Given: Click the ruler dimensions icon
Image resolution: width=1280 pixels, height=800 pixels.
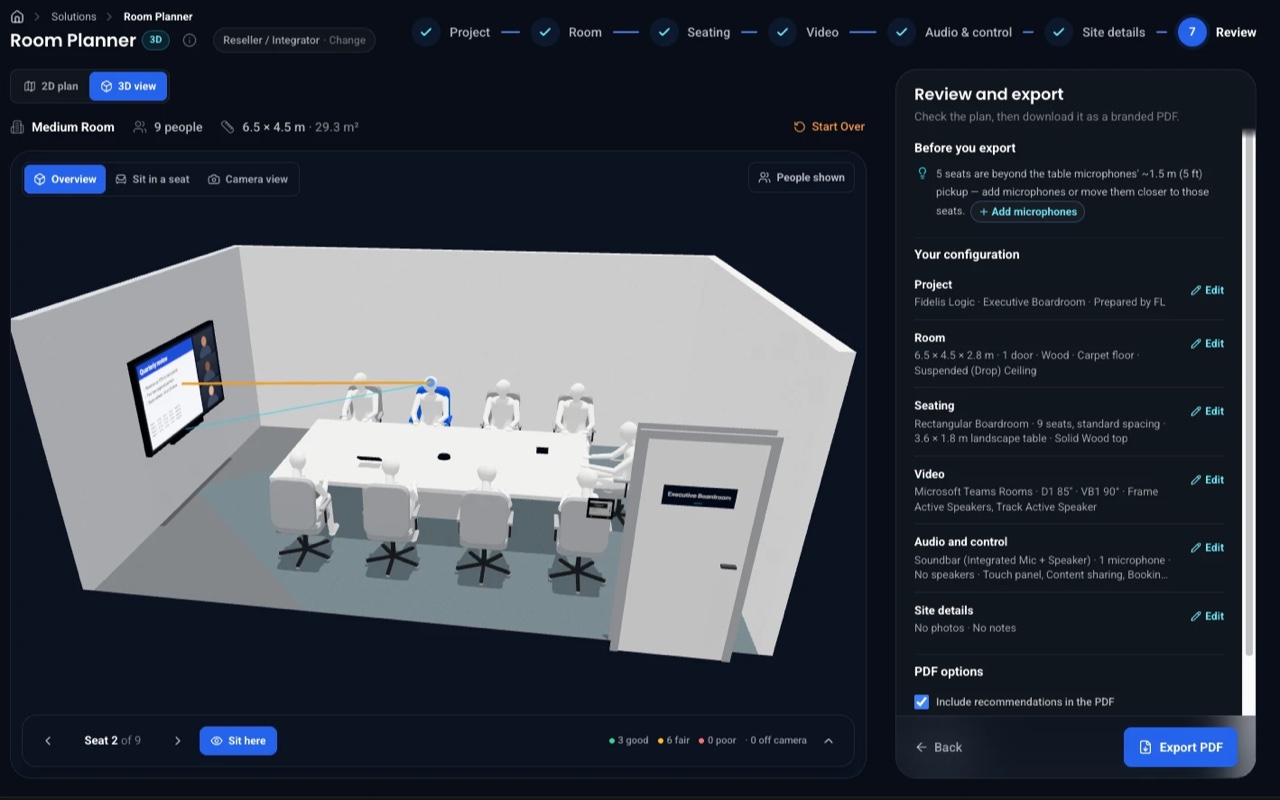Looking at the screenshot, I should [227, 127].
